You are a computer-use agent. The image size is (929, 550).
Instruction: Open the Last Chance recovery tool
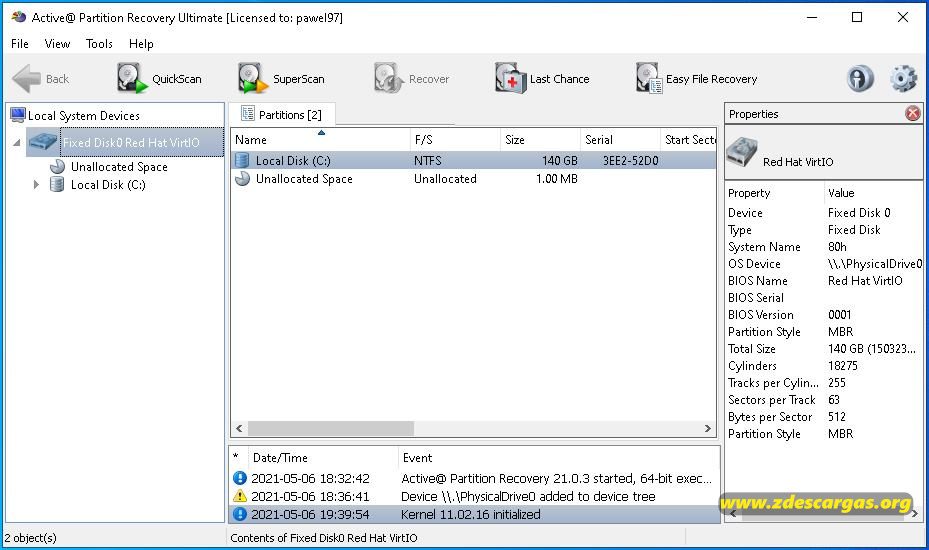tap(542, 78)
